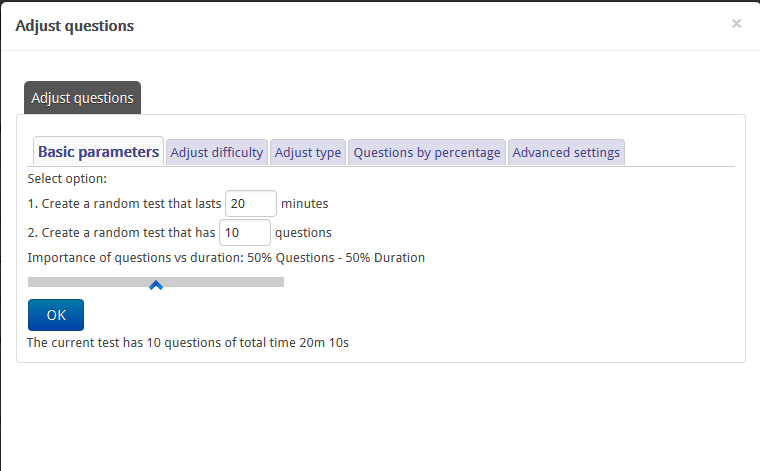Click the "Select option:" label
The width and height of the screenshot is (760, 471).
tap(67, 179)
